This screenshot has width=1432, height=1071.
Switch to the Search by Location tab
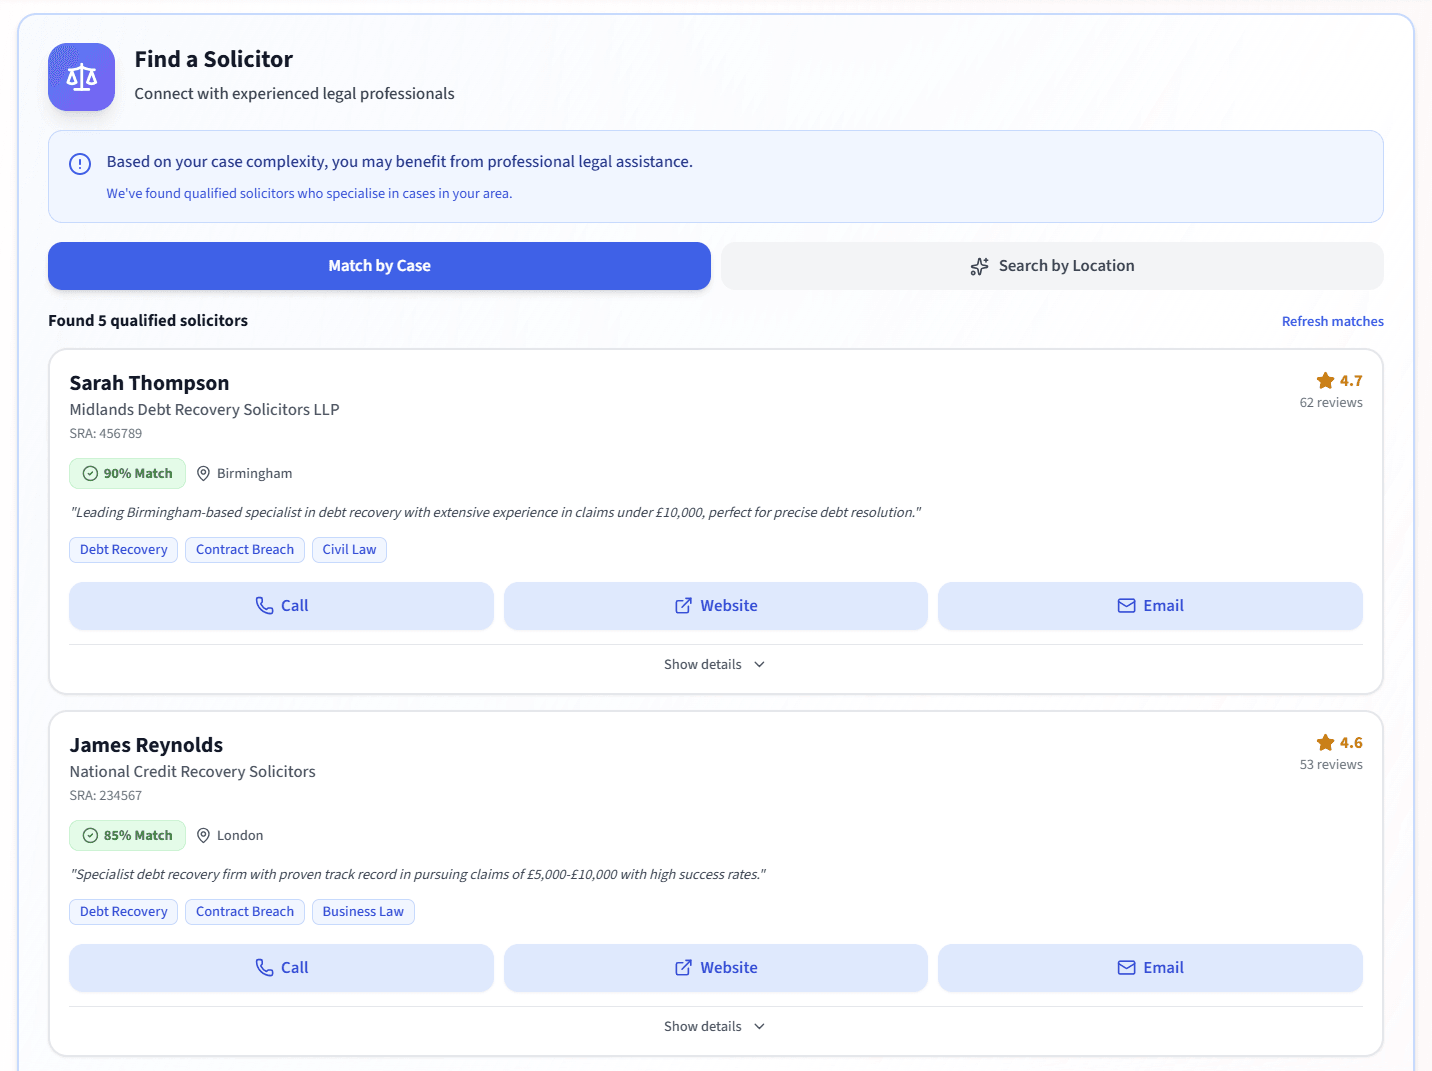(x=1052, y=266)
